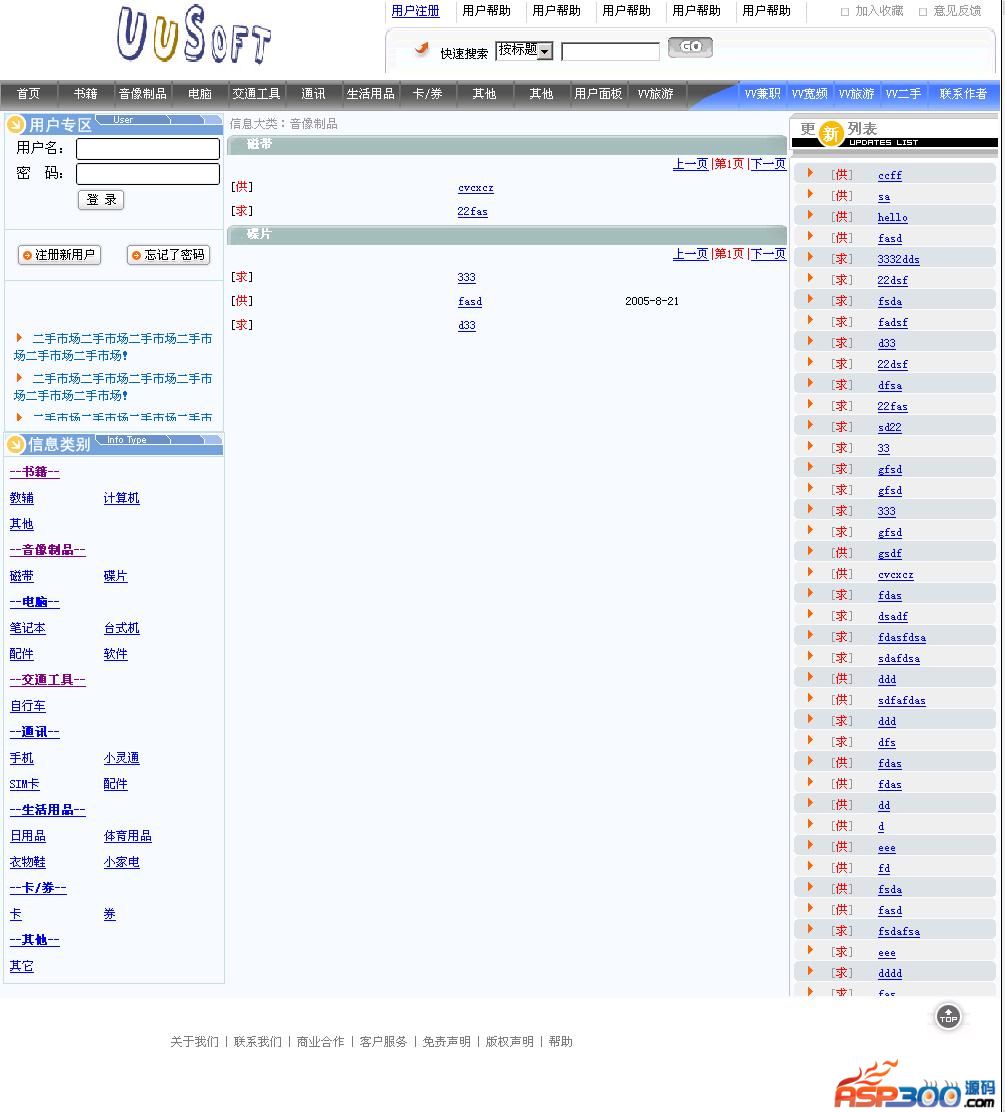Click the red bird icon by 快速搜索
This screenshot has height=1112, width=1005.
tap(422, 50)
